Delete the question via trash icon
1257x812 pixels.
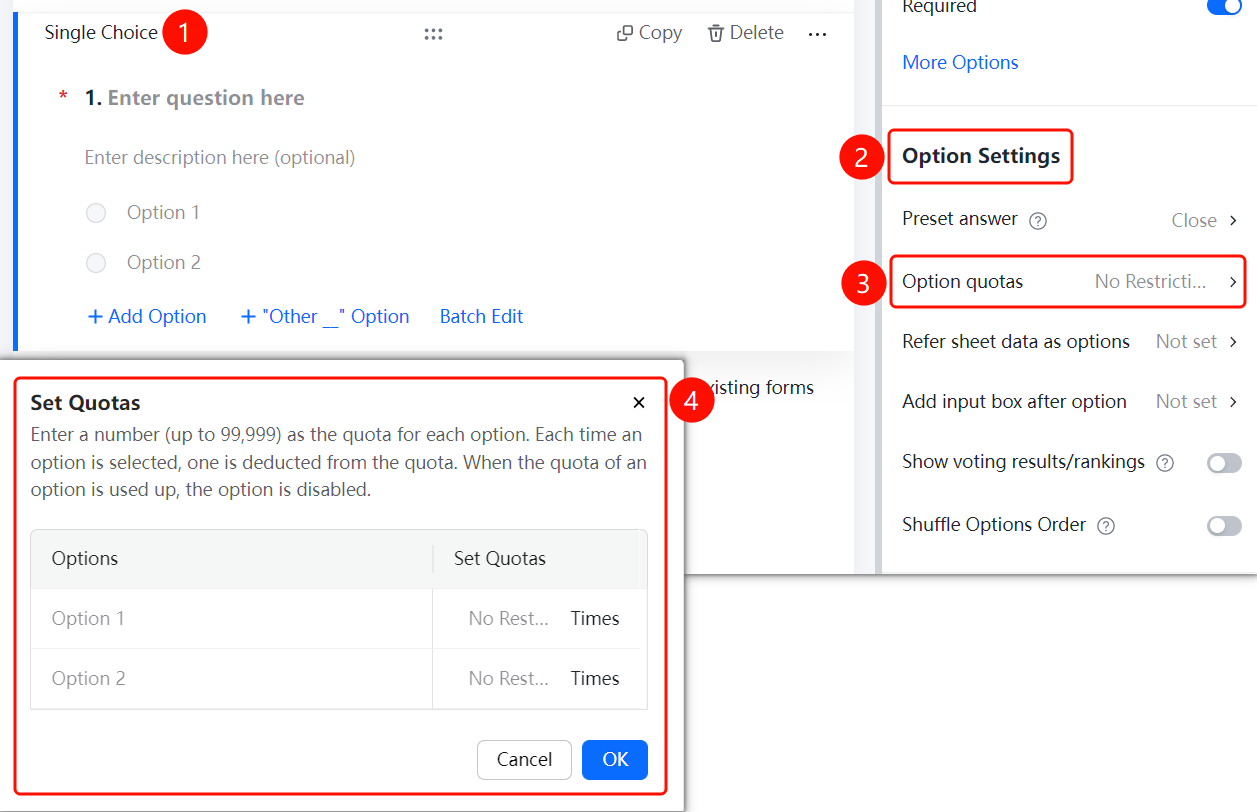[x=716, y=33]
